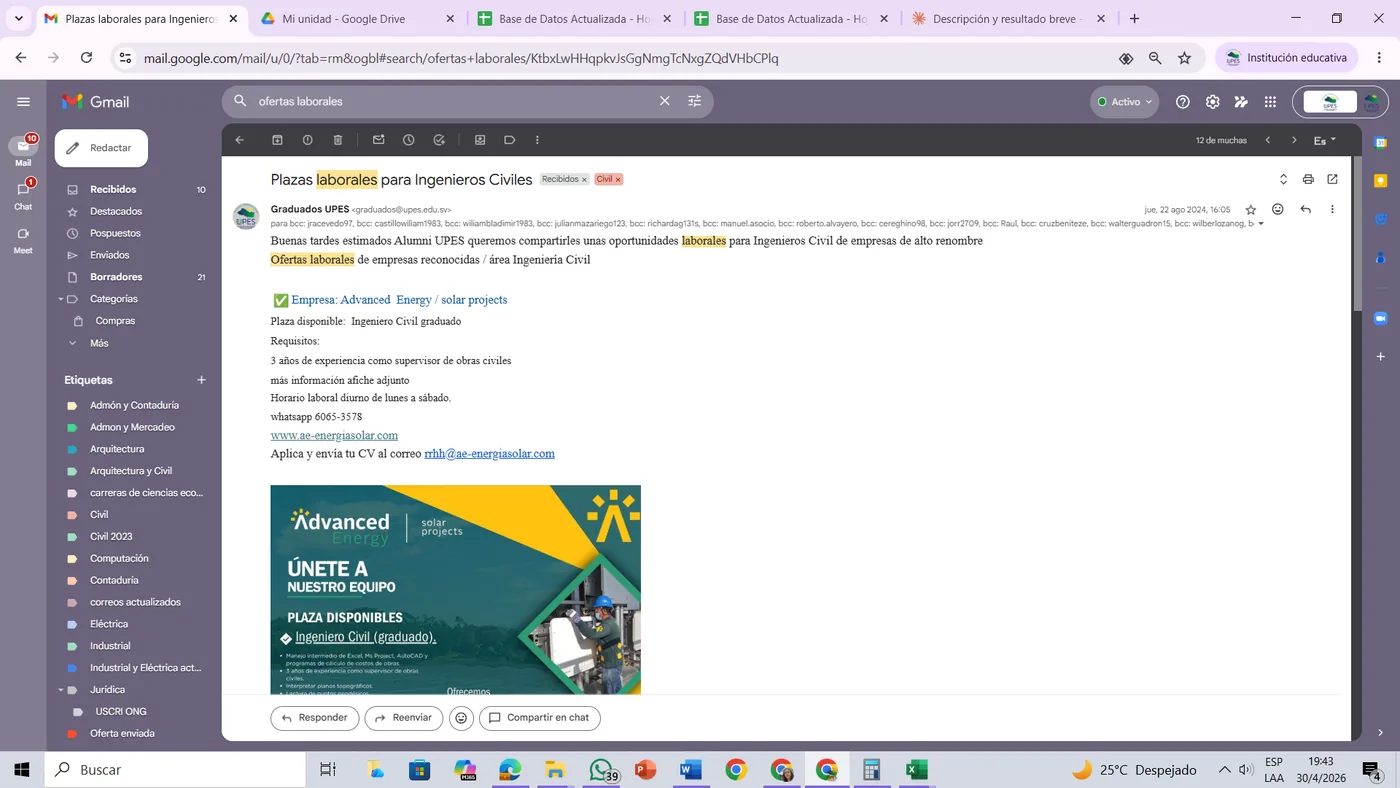Screen dimensions: 1400x788
Task: Open Google Calendar in side panel
Action: click(1381, 143)
